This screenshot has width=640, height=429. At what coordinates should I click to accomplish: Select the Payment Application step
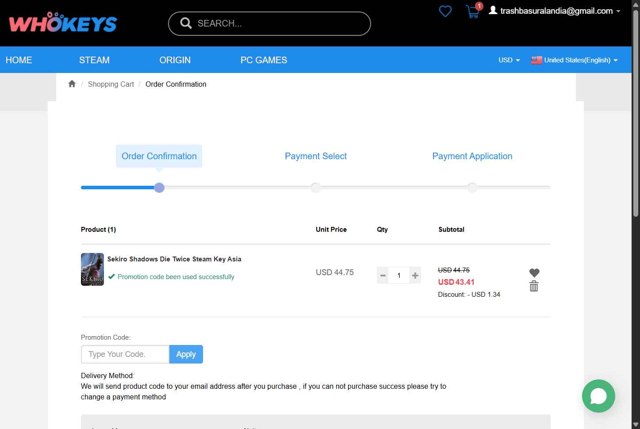472,156
